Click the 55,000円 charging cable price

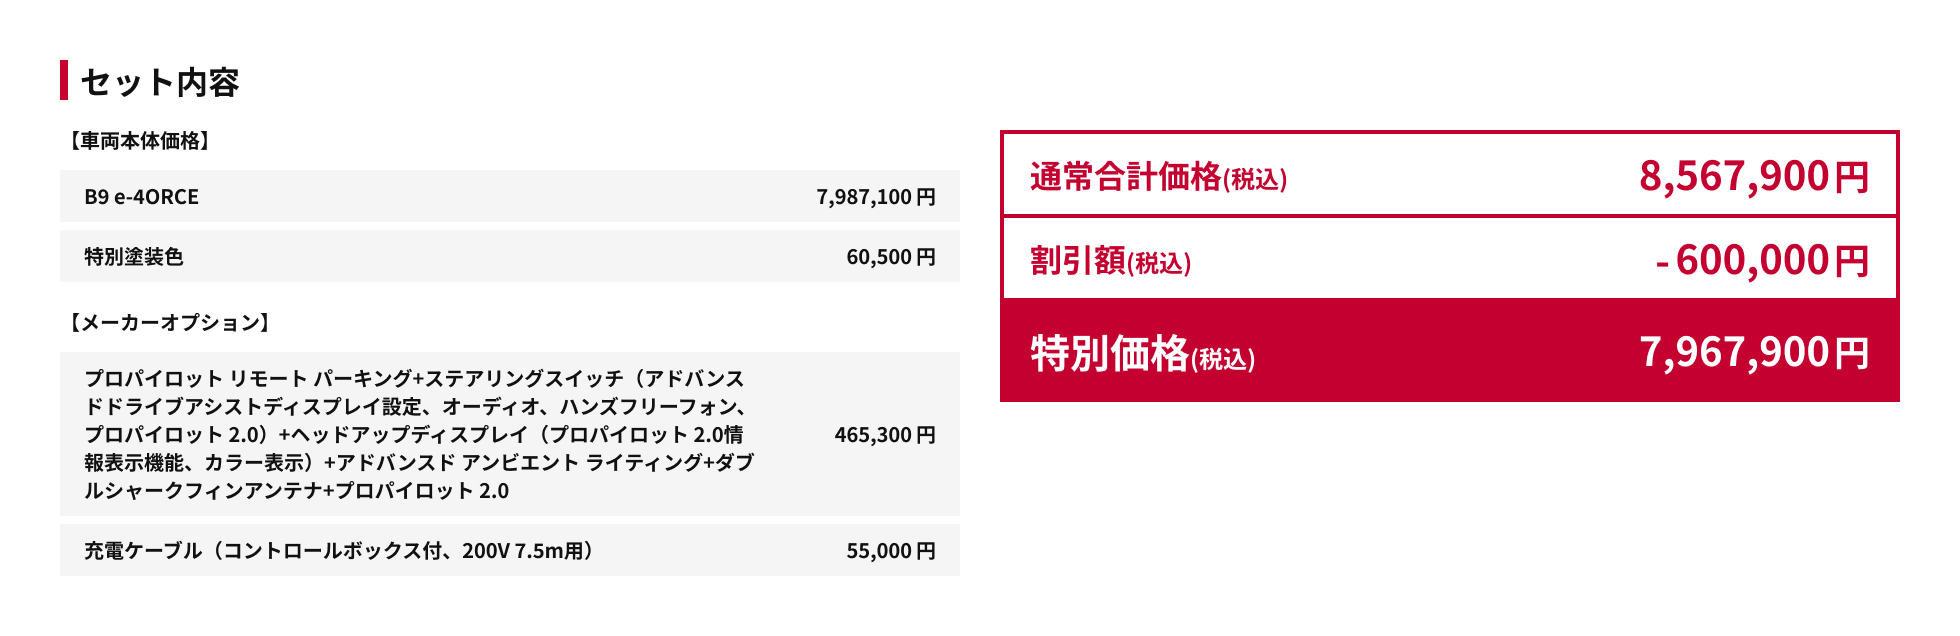point(890,551)
